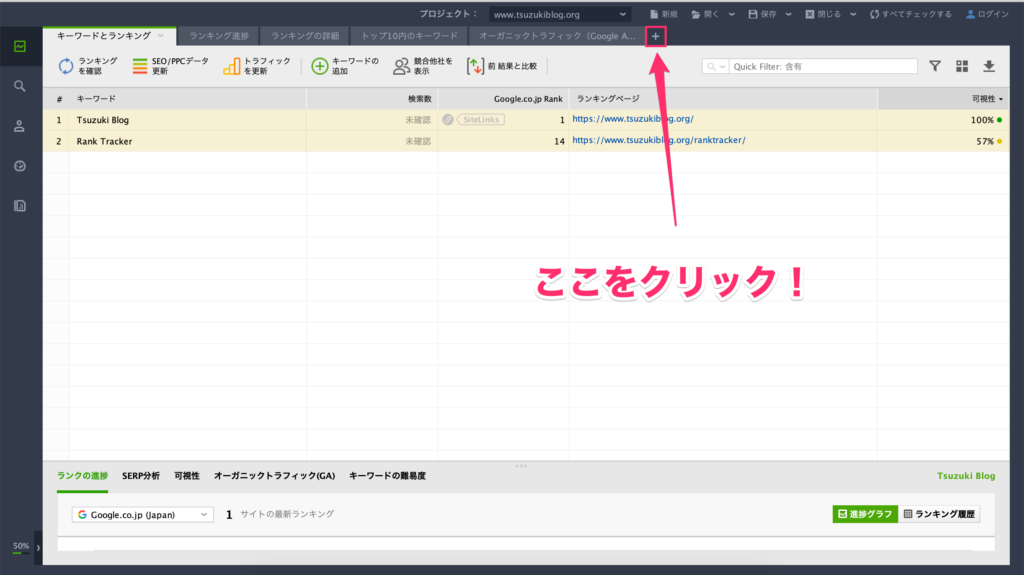Expand the 保存 dropdown arrow
Screen dimensions: 1024x575
[x=789, y=14]
